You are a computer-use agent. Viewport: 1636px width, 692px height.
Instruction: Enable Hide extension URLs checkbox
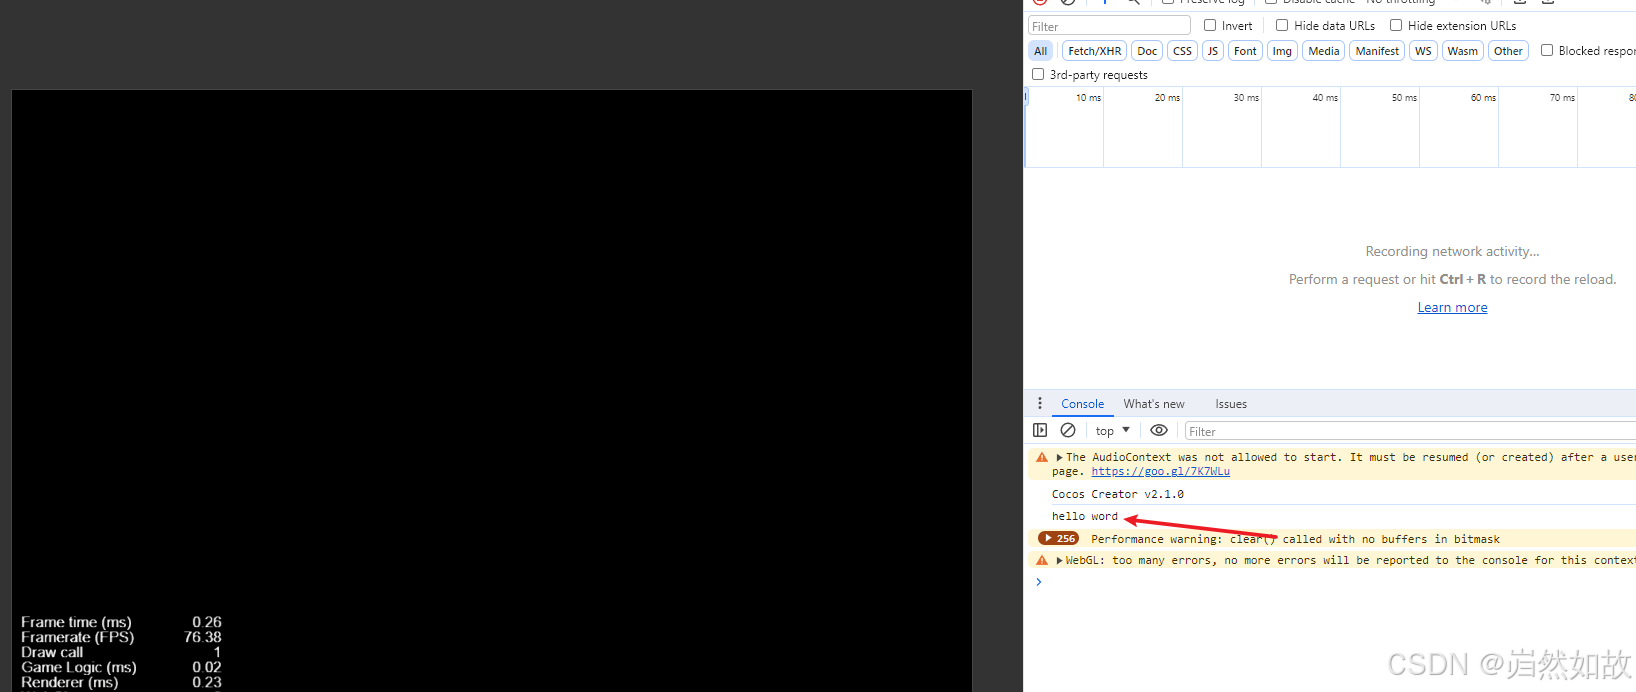coord(1396,25)
